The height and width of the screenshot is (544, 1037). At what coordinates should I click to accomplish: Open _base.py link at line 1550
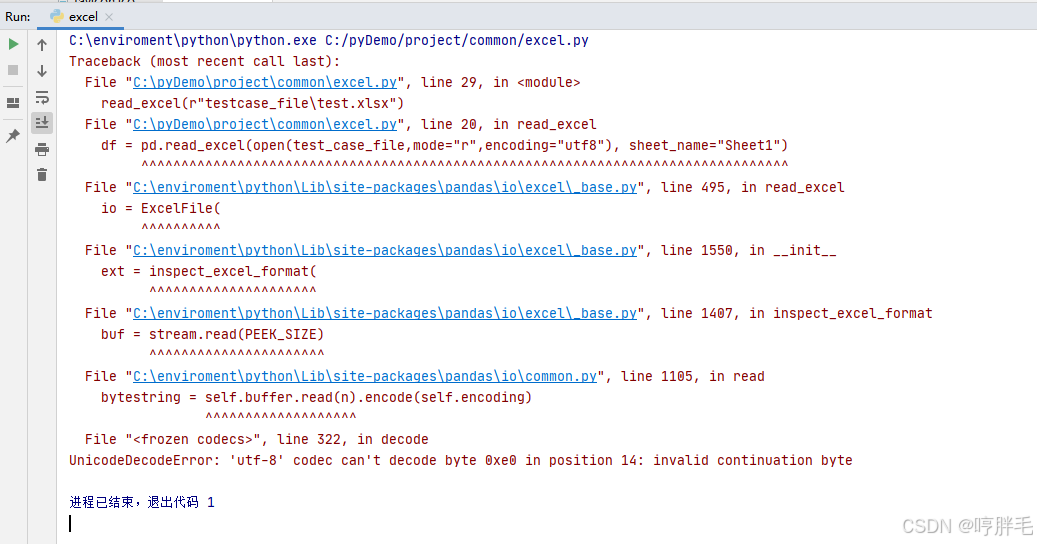(385, 251)
